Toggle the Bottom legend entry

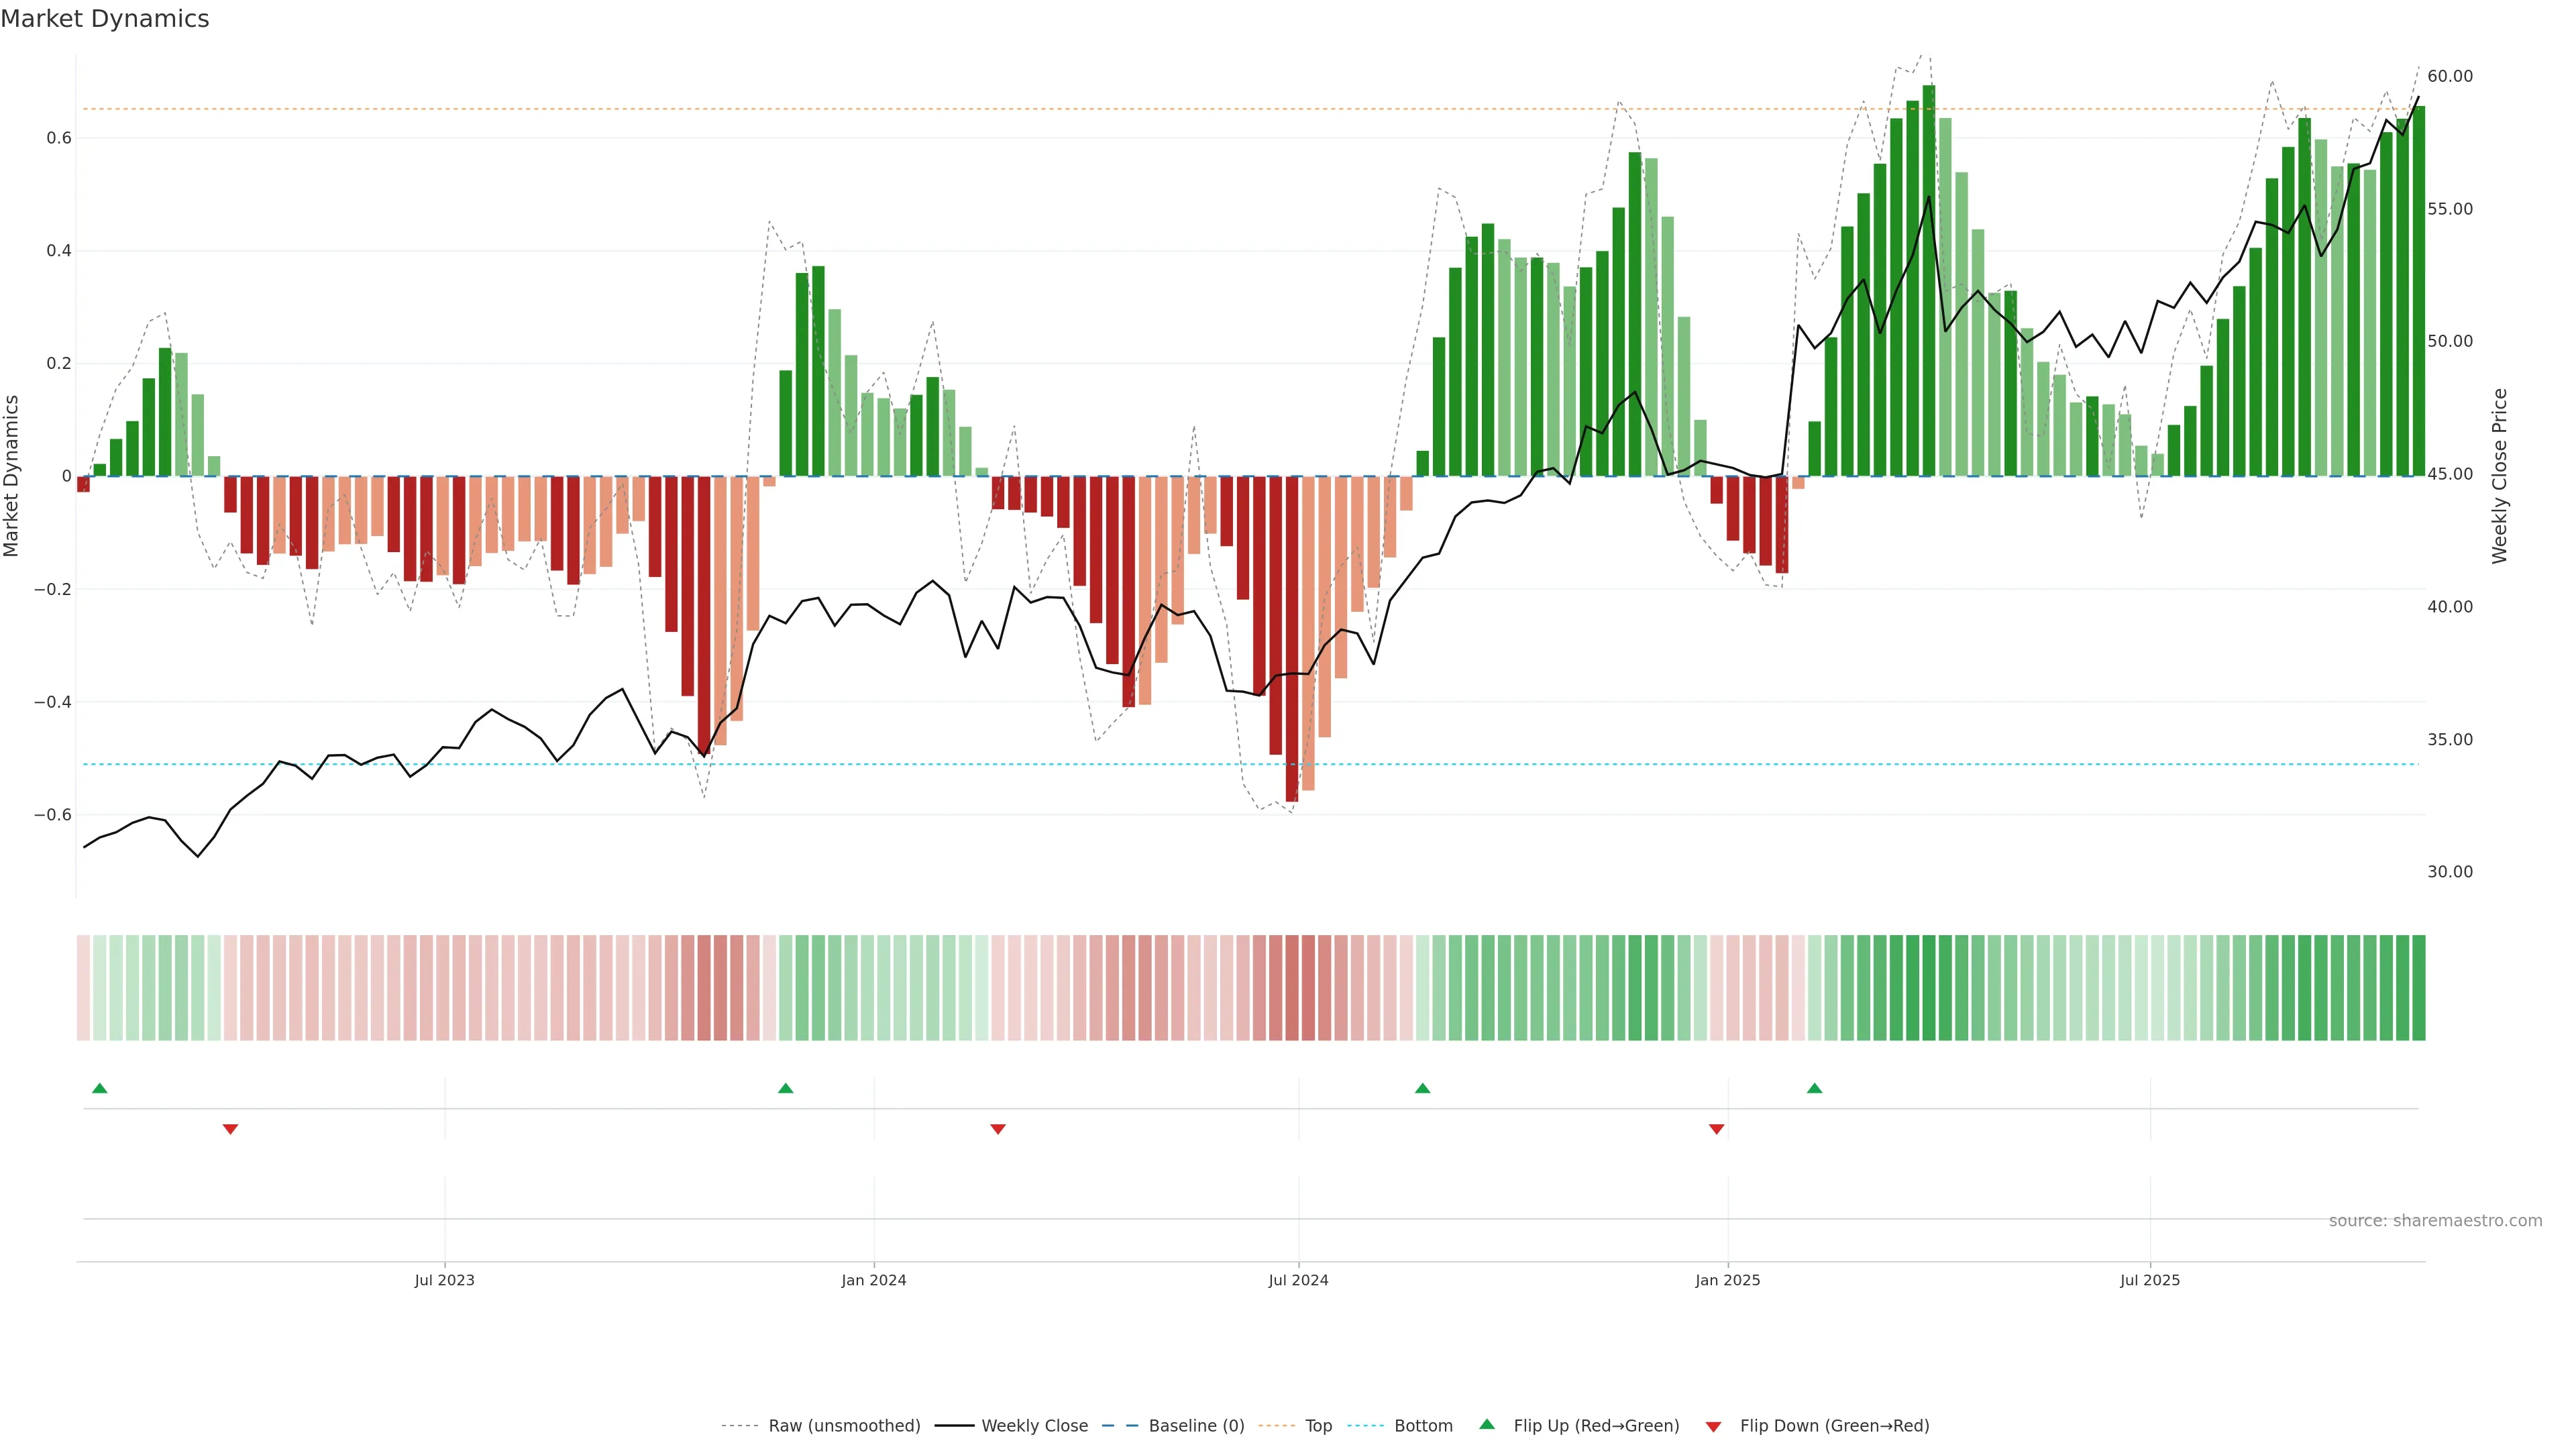1422,1426
